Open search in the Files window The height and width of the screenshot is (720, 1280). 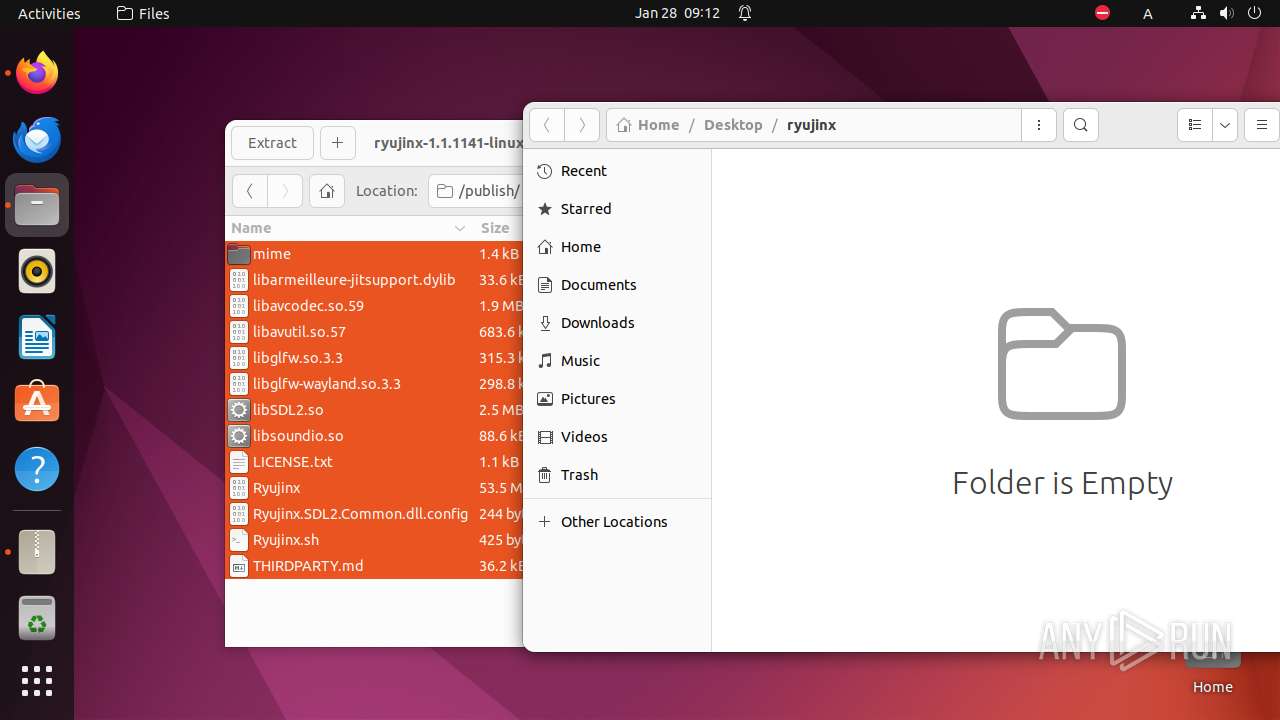pyautogui.click(x=1081, y=125)
